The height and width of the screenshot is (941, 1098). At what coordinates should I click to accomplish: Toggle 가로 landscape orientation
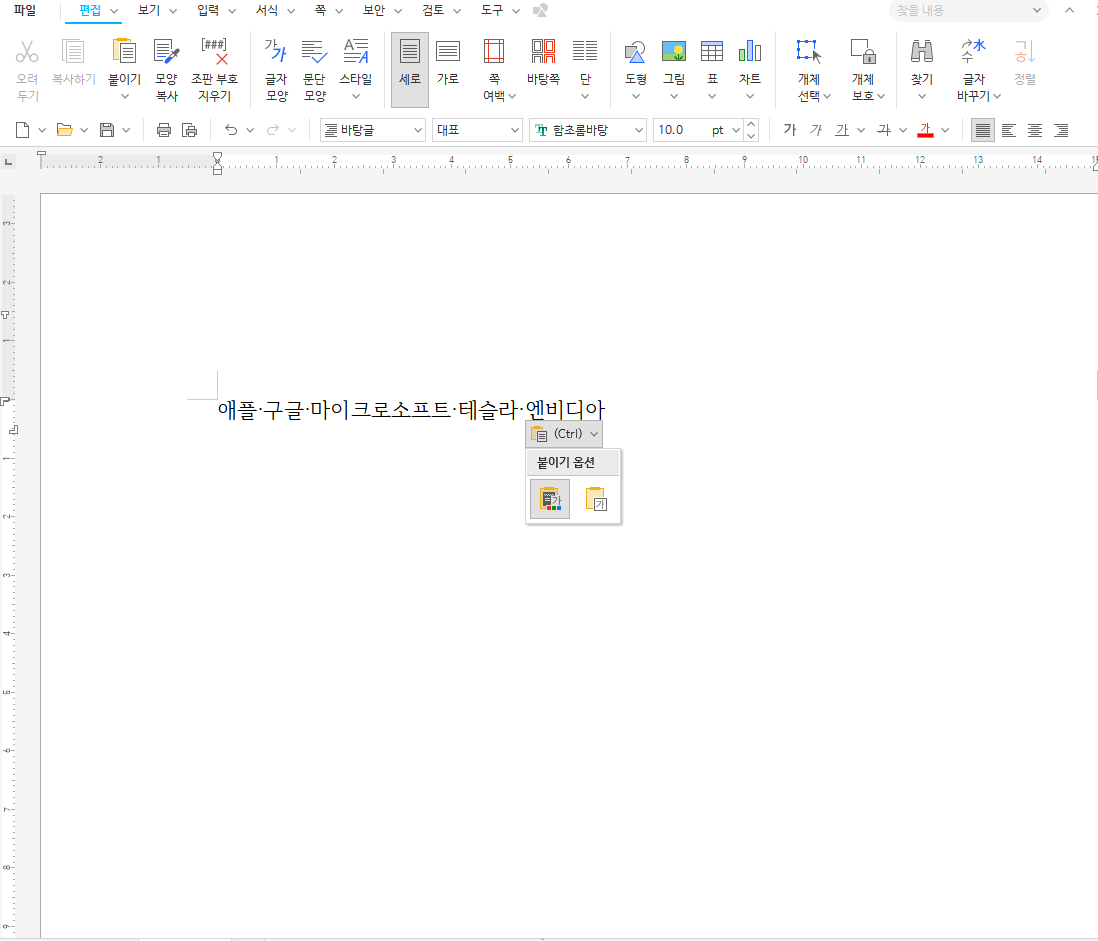(x=448, y=52)
